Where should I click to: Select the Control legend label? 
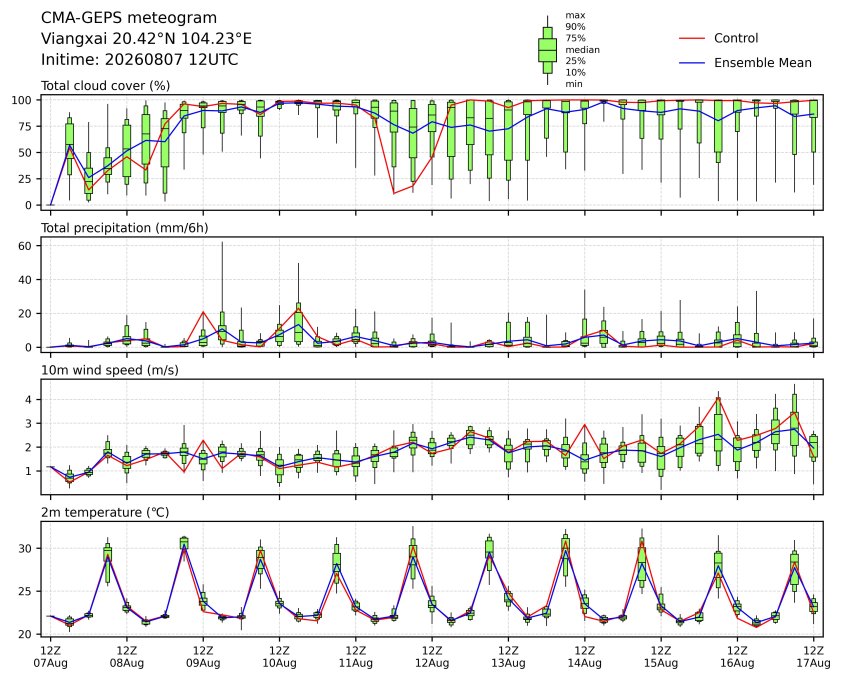coord(736,38)
